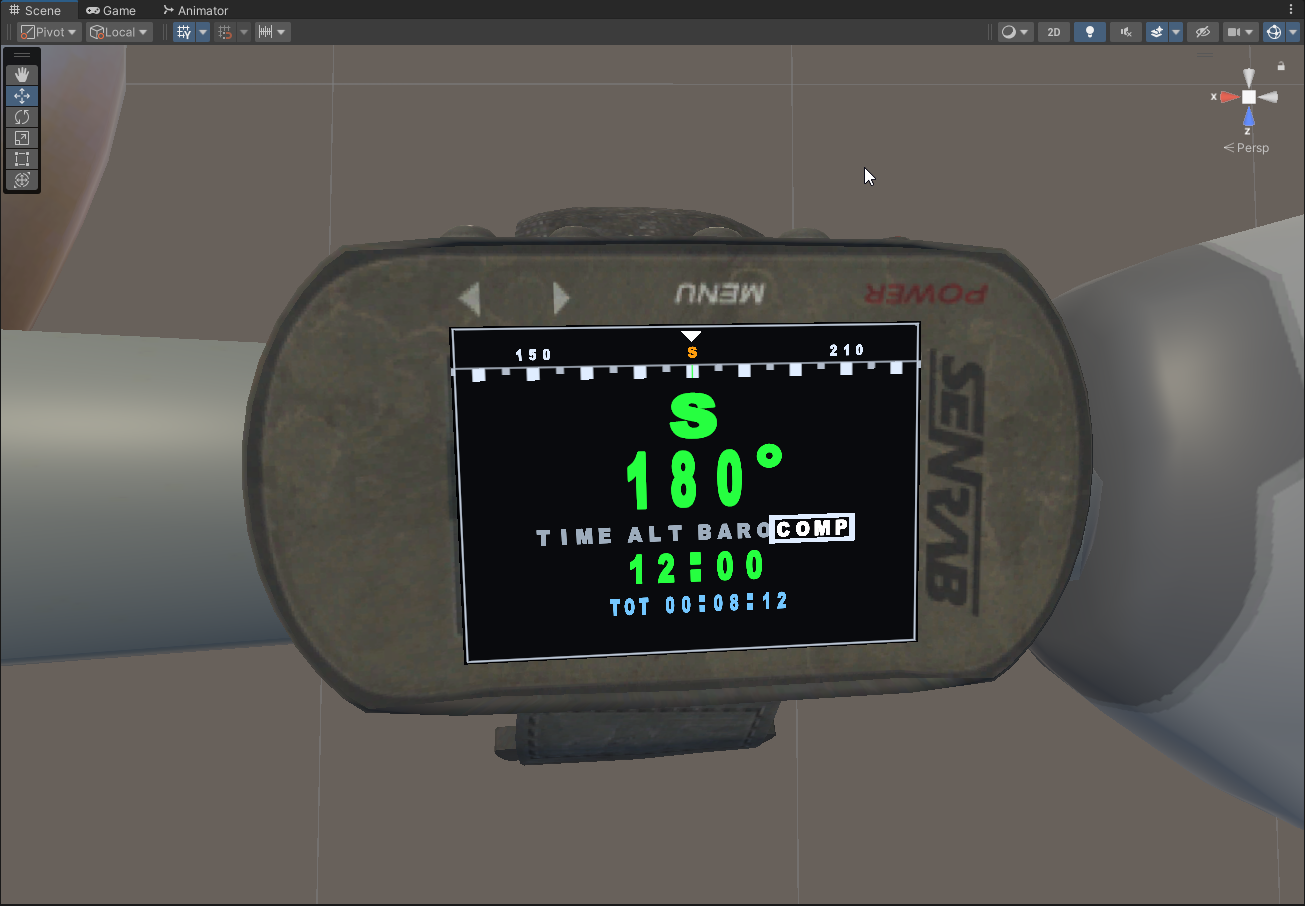The width and height of the screenshot is (1305, 906).
Task: Click the 150 compass tape marking
Action: [x=534, y=355]
